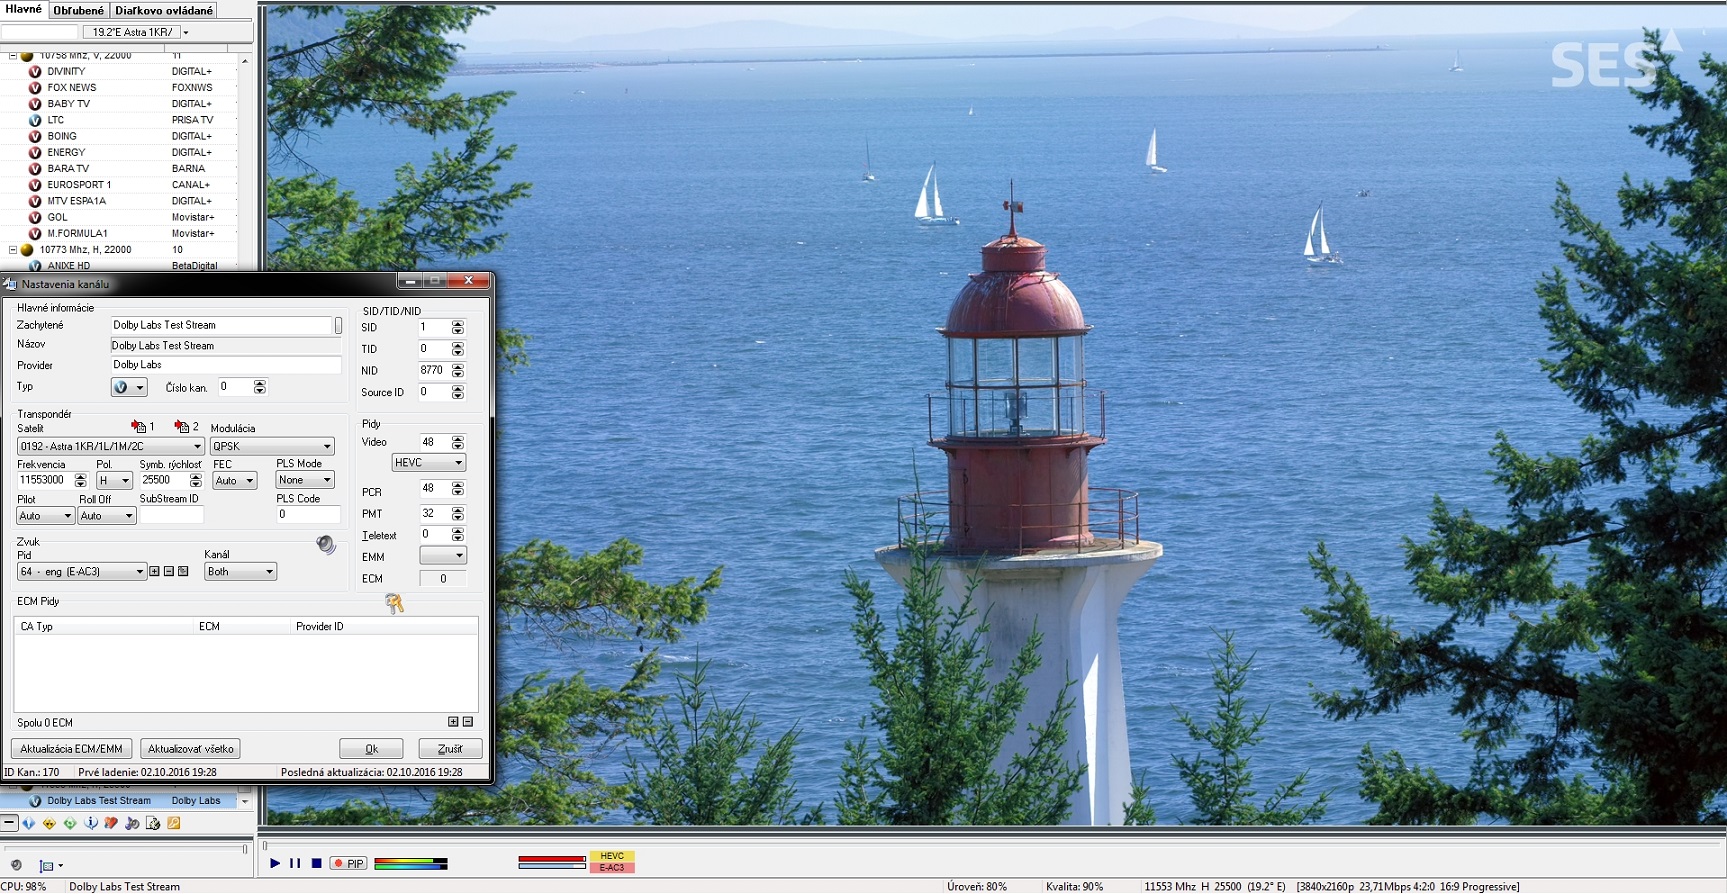Click the Frekvencia 11553000 stepper

(x=80, y=481)
